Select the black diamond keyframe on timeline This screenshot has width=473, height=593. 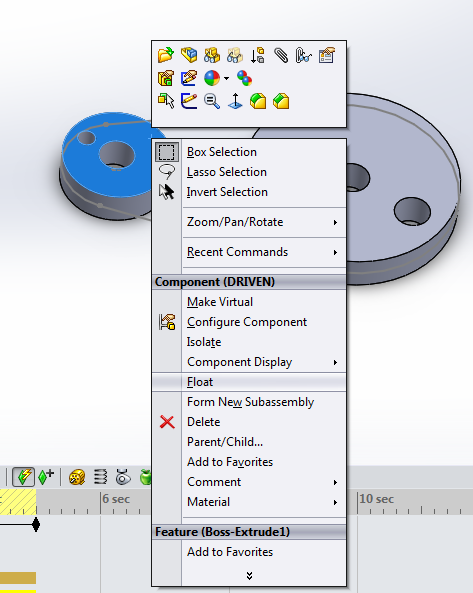point(36,525)
